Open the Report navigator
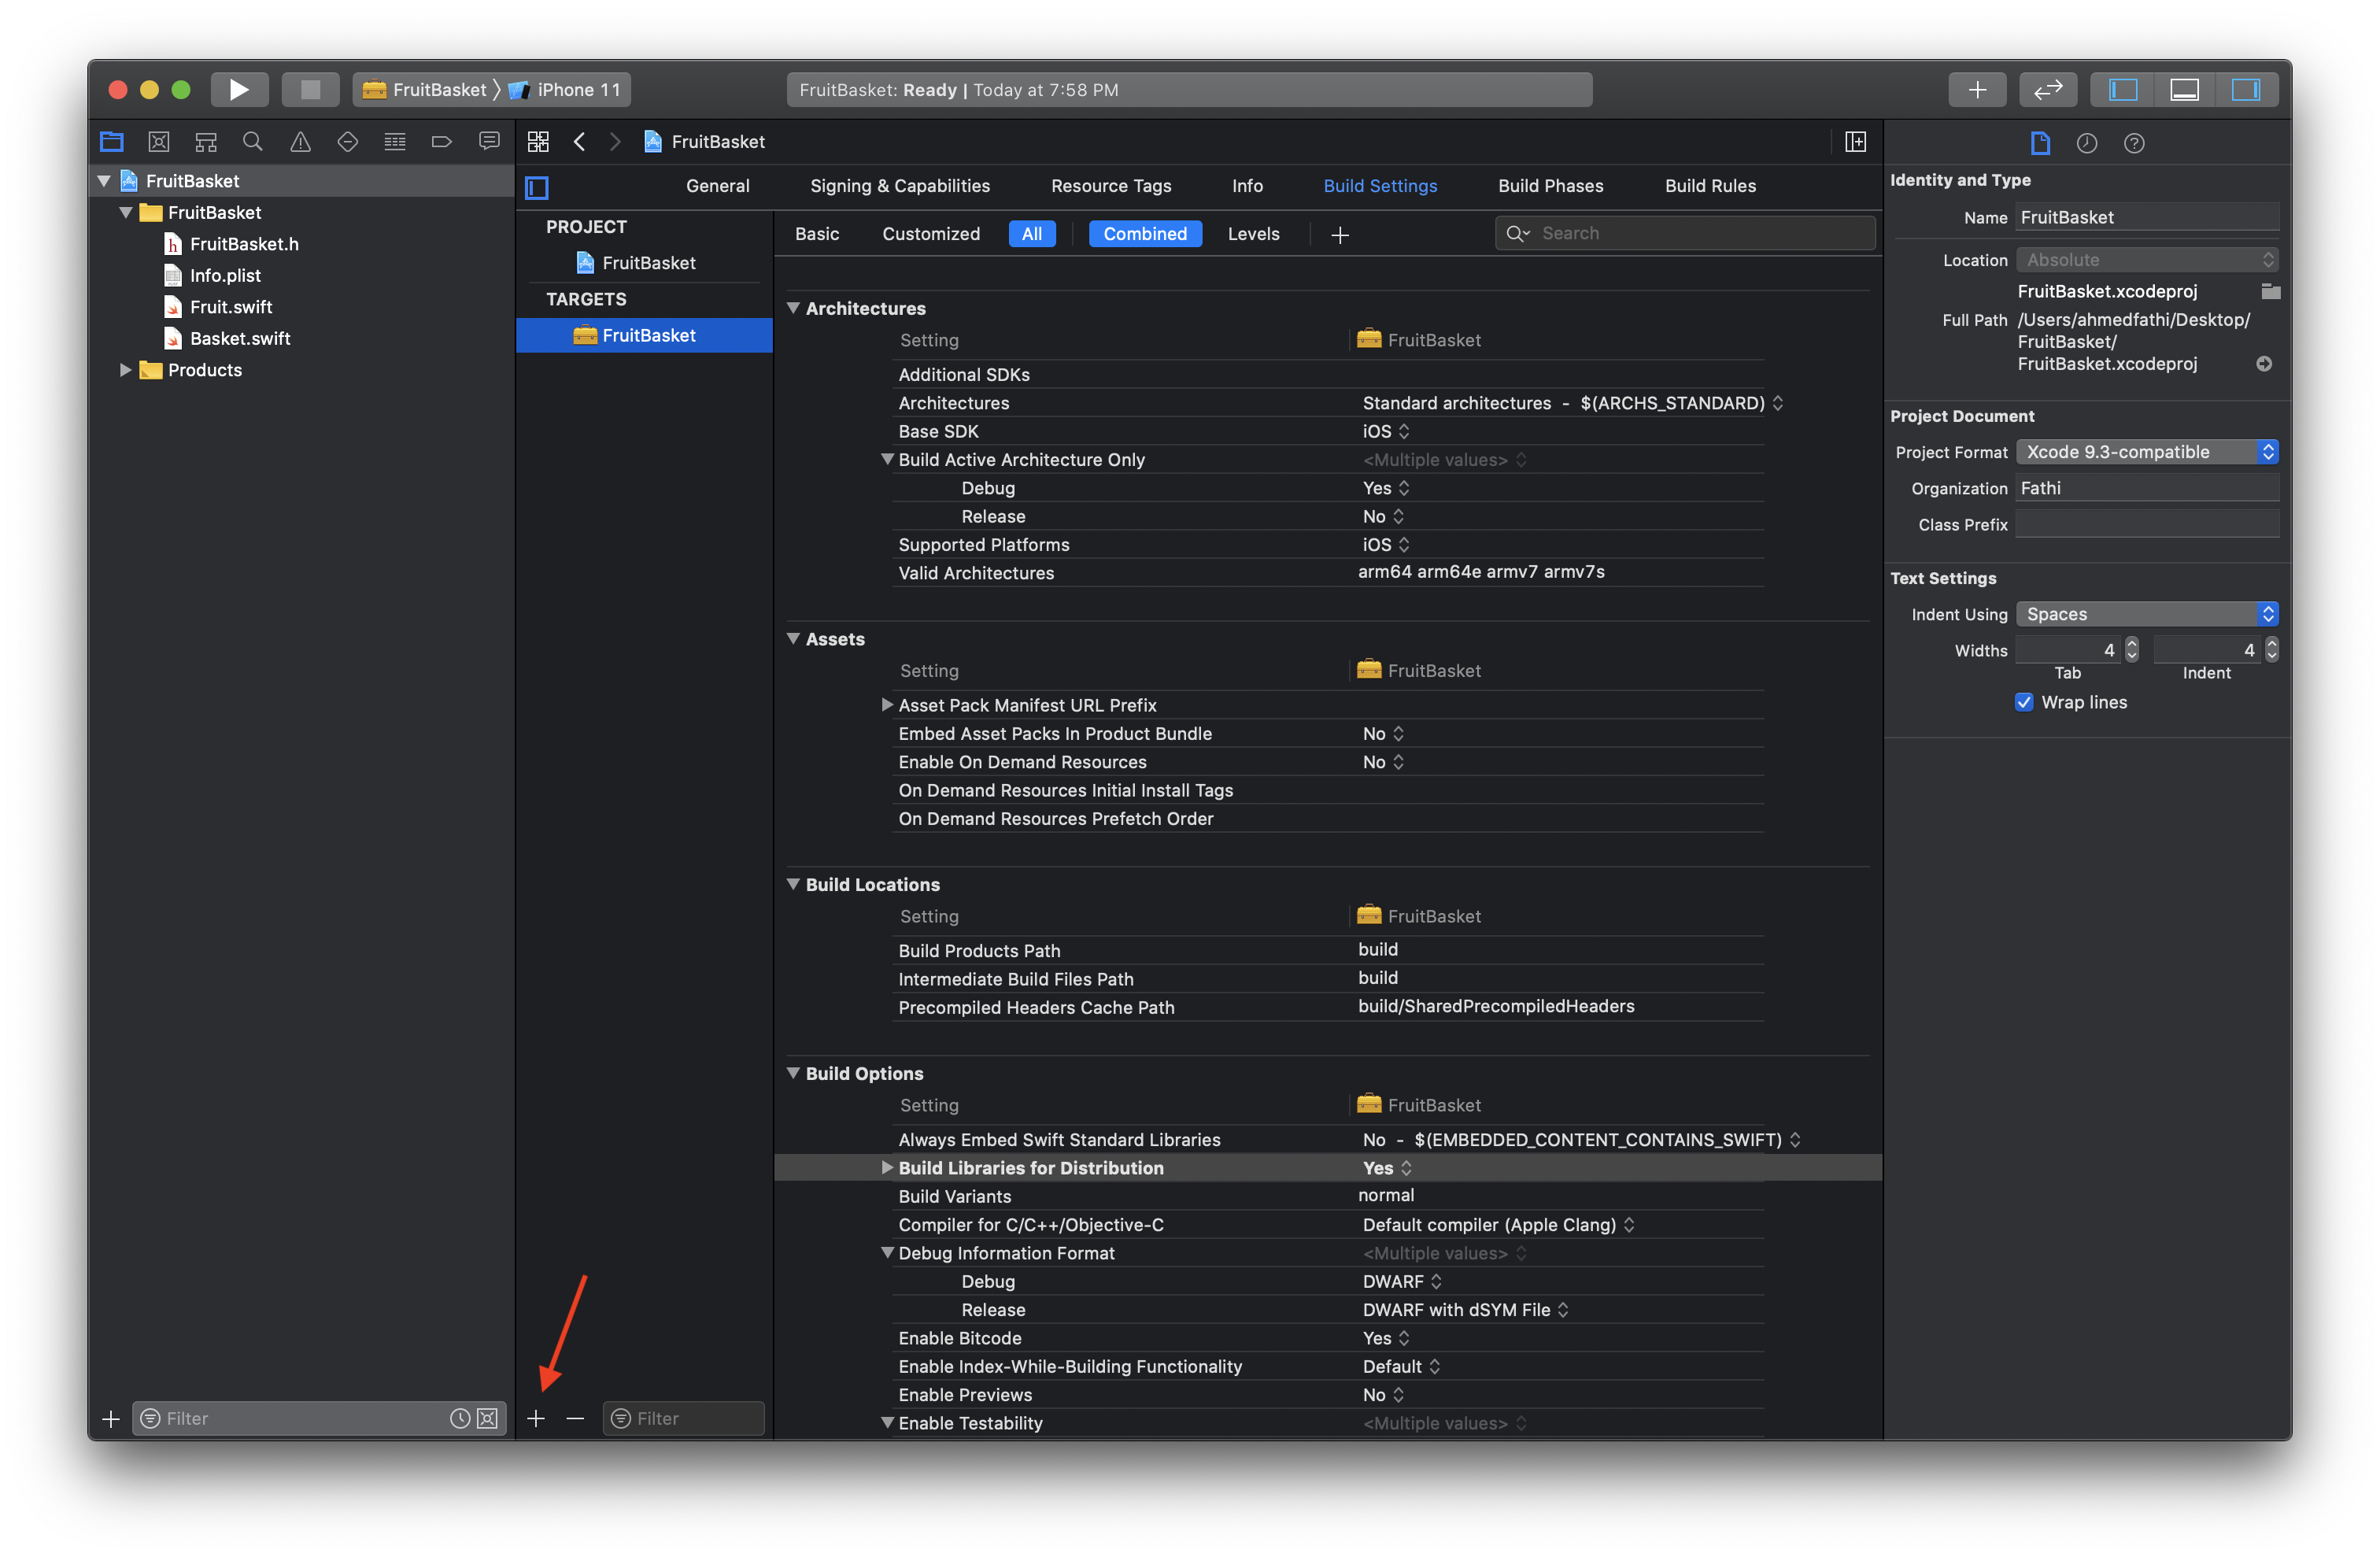Image resolution: width=2380 pixels, height=1557 pixels. (489, 142)
